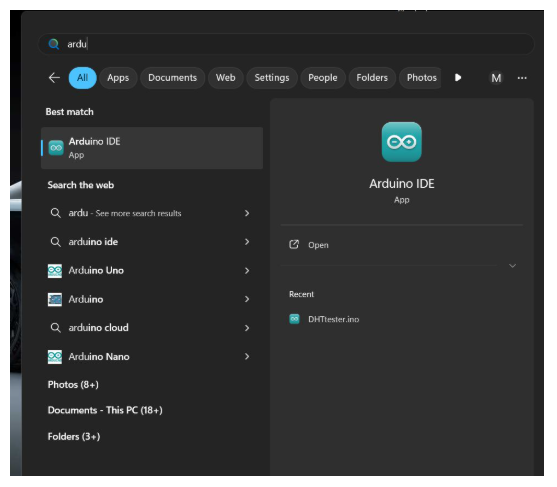Switch to the Documents filter tab
The image size is (557, 487).
pos(172,78)
